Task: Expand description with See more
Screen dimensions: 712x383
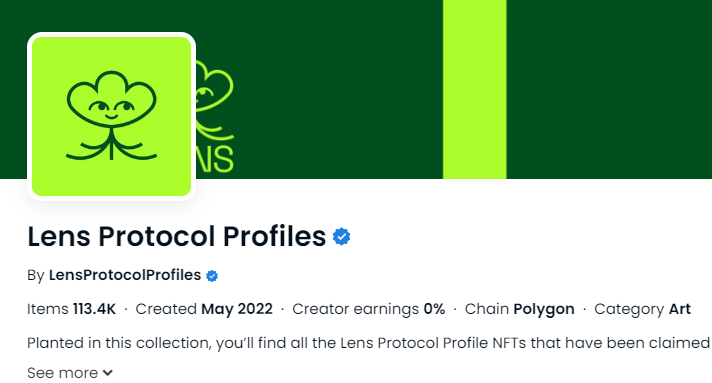Action: click(x=70, y=373)
